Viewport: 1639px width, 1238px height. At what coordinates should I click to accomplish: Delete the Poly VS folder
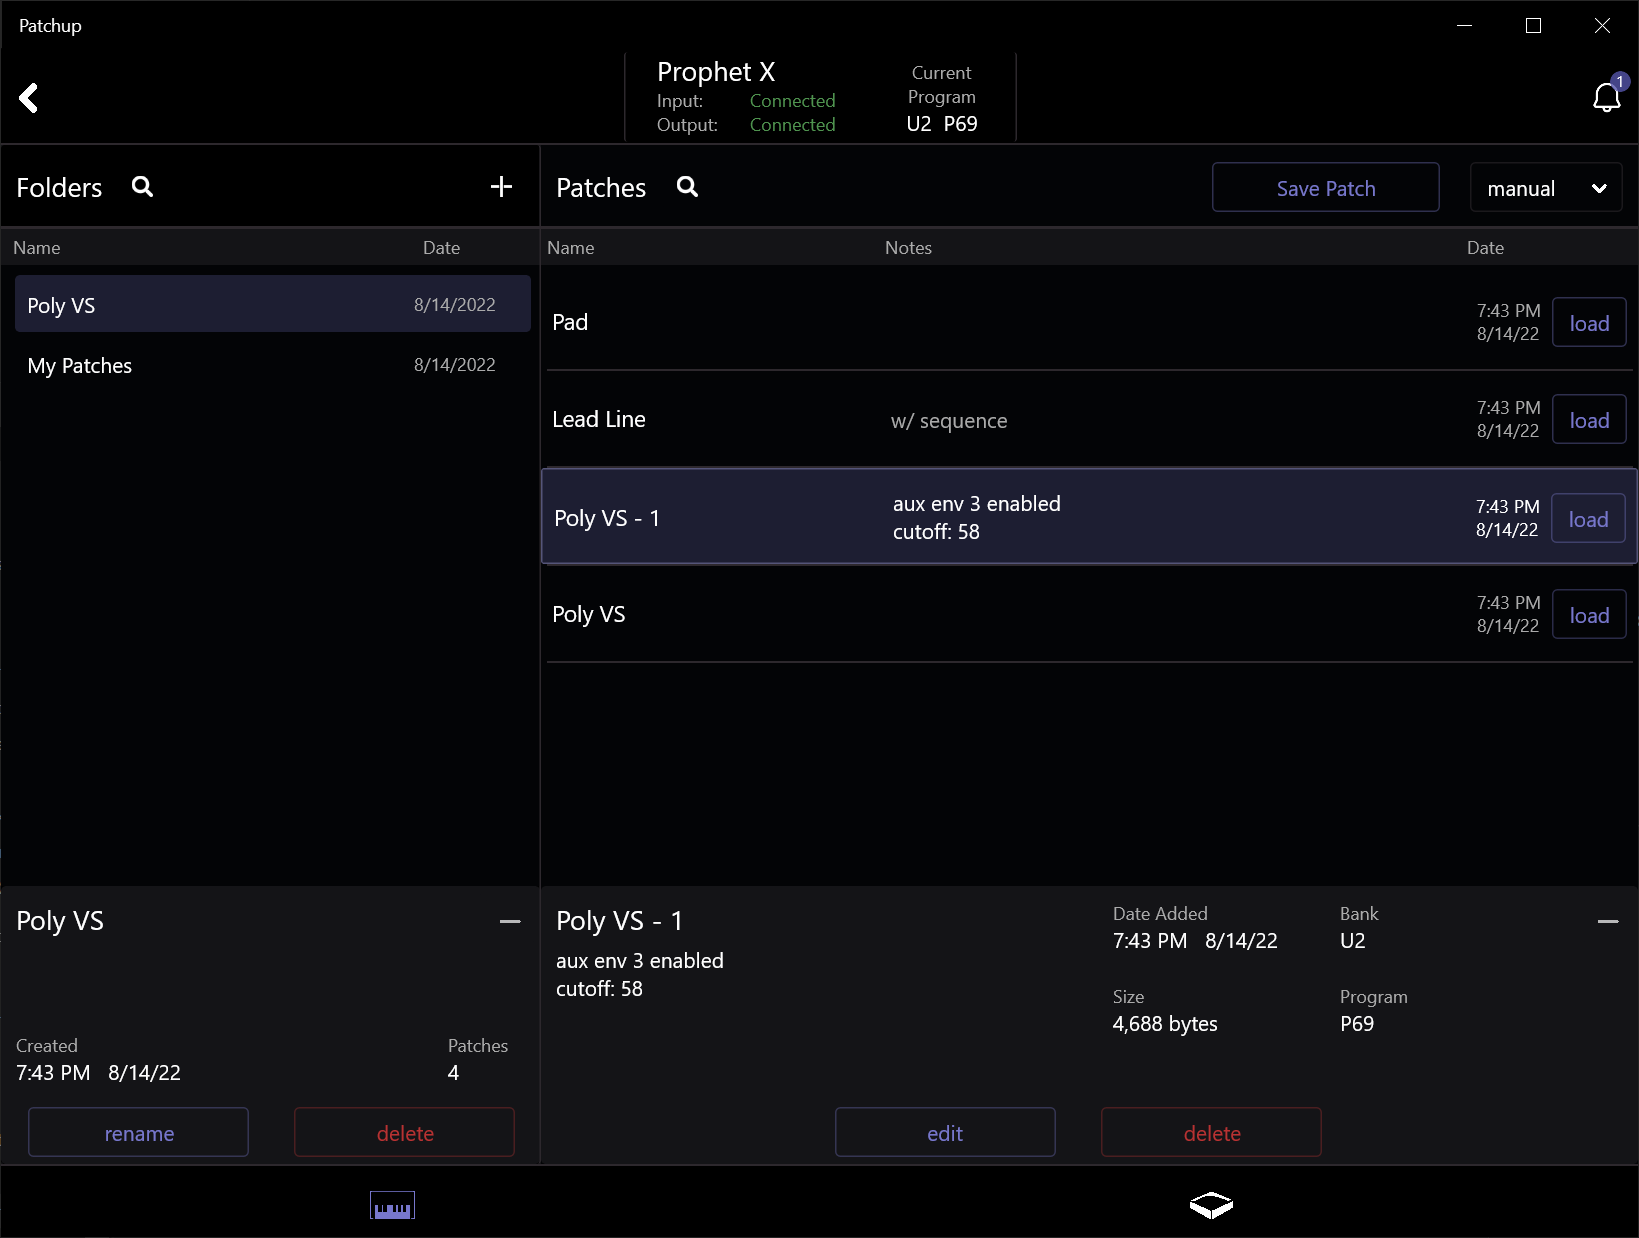(x=405, y=1133)
